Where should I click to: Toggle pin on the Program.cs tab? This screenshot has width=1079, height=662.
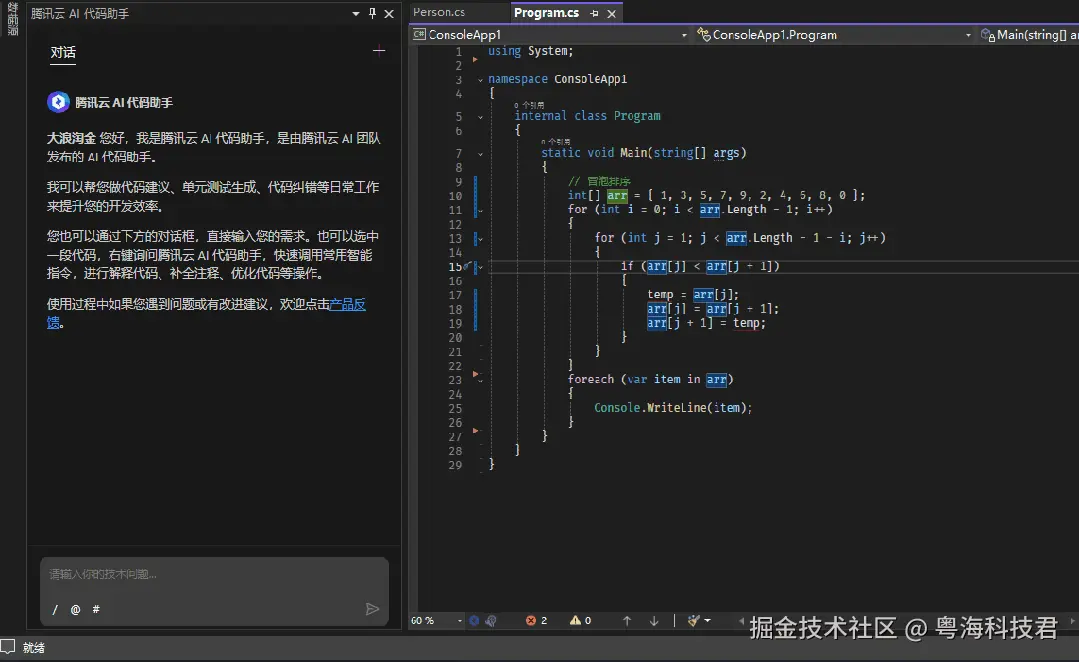coord(594,13)
